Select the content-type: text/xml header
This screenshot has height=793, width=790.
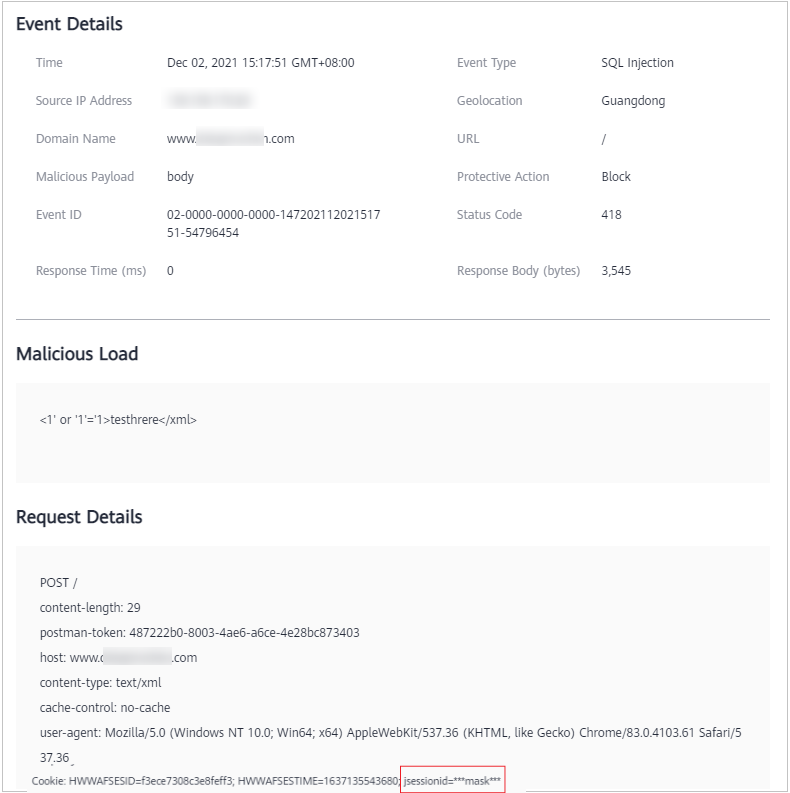coord(100,683)
